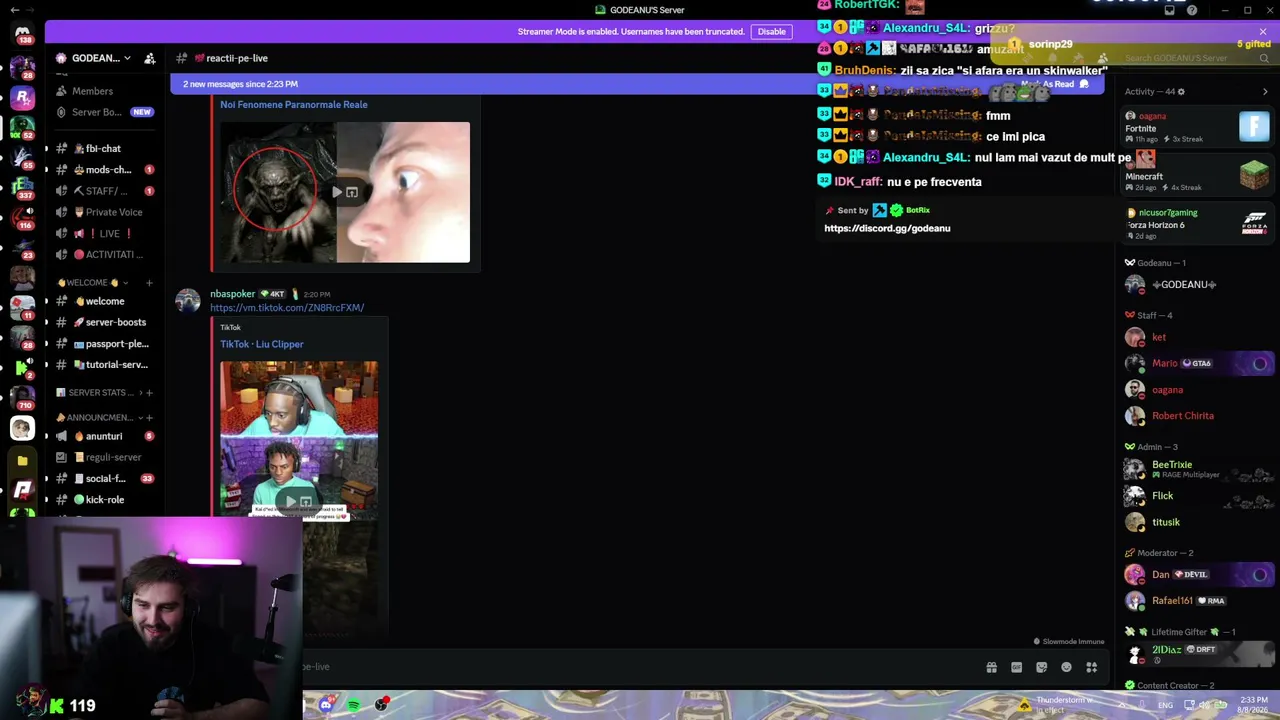Open the sticker picker icon

[1041, 667]
